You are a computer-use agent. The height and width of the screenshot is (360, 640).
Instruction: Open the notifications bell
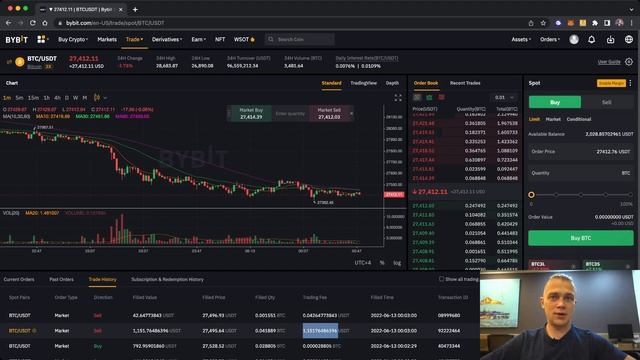coord(591,40)
